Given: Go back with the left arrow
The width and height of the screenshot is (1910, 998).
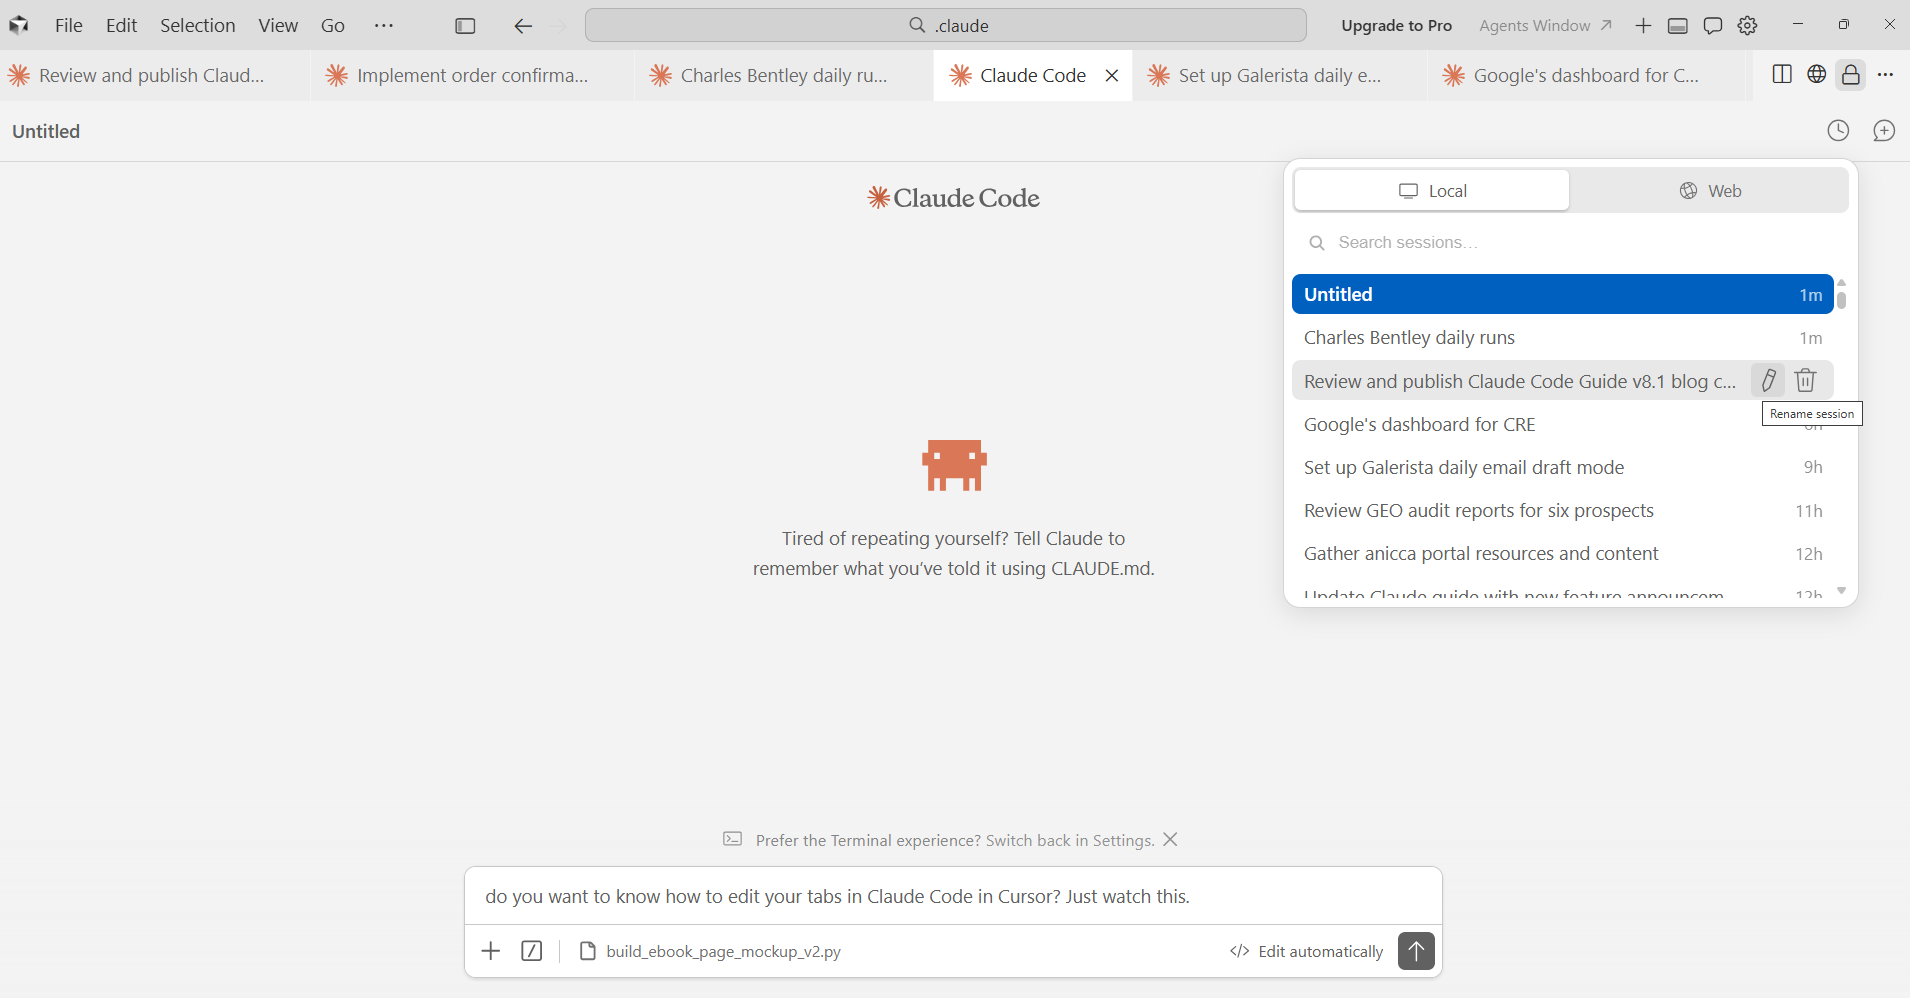Looking at the screenshot, I should [523, 26].
